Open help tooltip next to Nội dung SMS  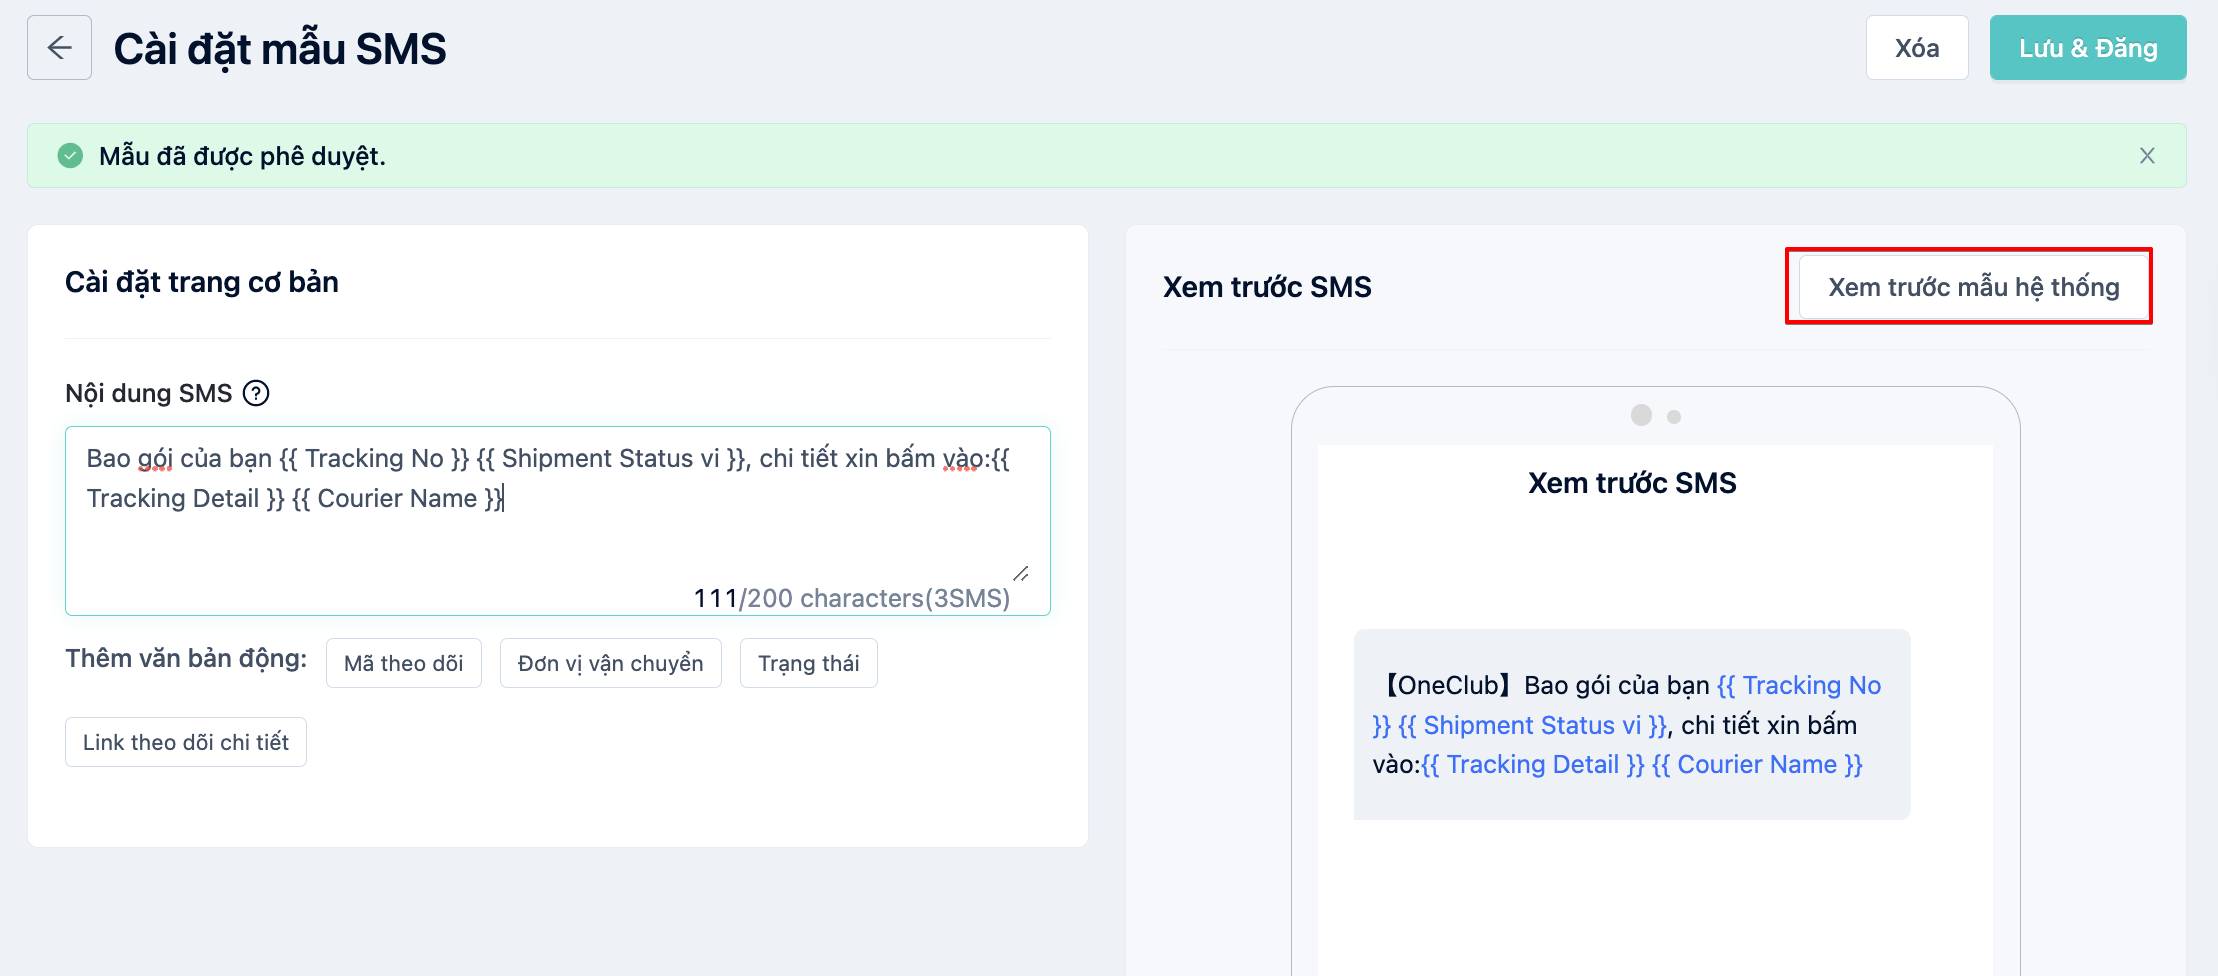256,393
